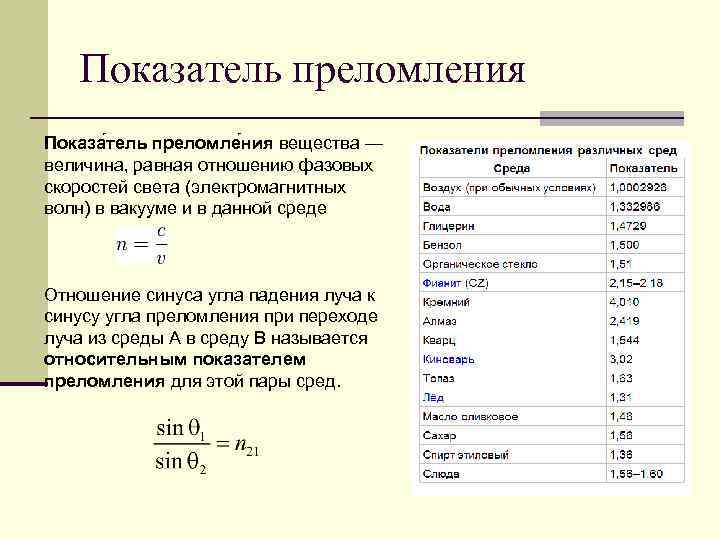Click the value 3,02 for cinnabar

tap(621, 359)
